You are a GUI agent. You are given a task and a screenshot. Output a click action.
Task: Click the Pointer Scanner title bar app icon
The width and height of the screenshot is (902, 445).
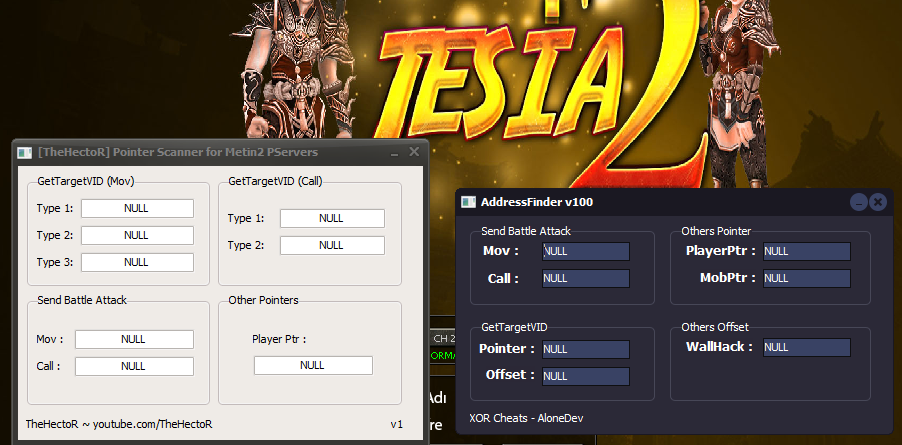(24, 153)
